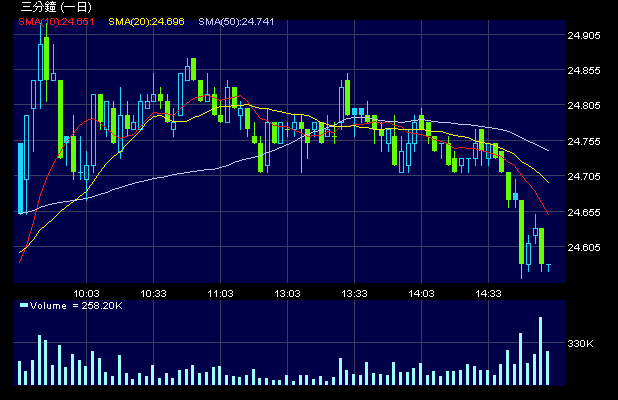Image resolution: width=618 pixels, height=400 pixels.
Task: Click the Volume = 258.20K label
Action: tap(76, 306)
